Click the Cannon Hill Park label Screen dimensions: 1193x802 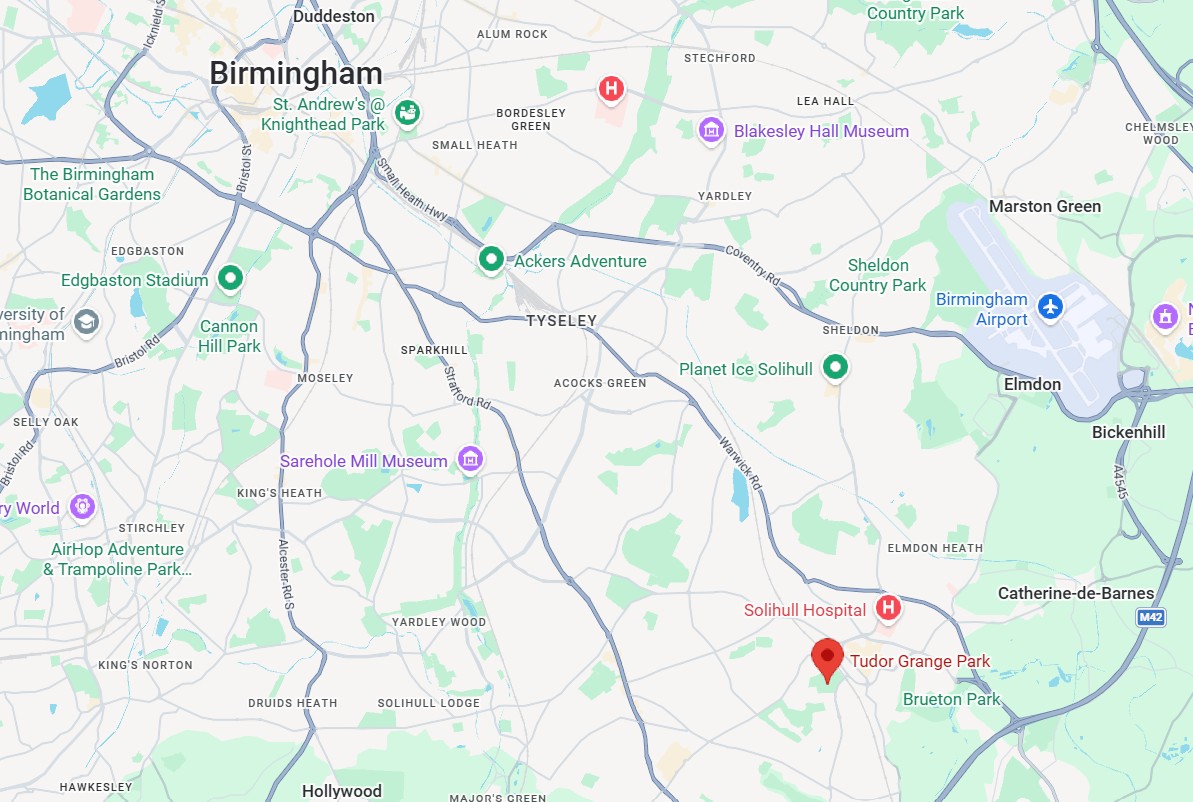tap(229, 336)
